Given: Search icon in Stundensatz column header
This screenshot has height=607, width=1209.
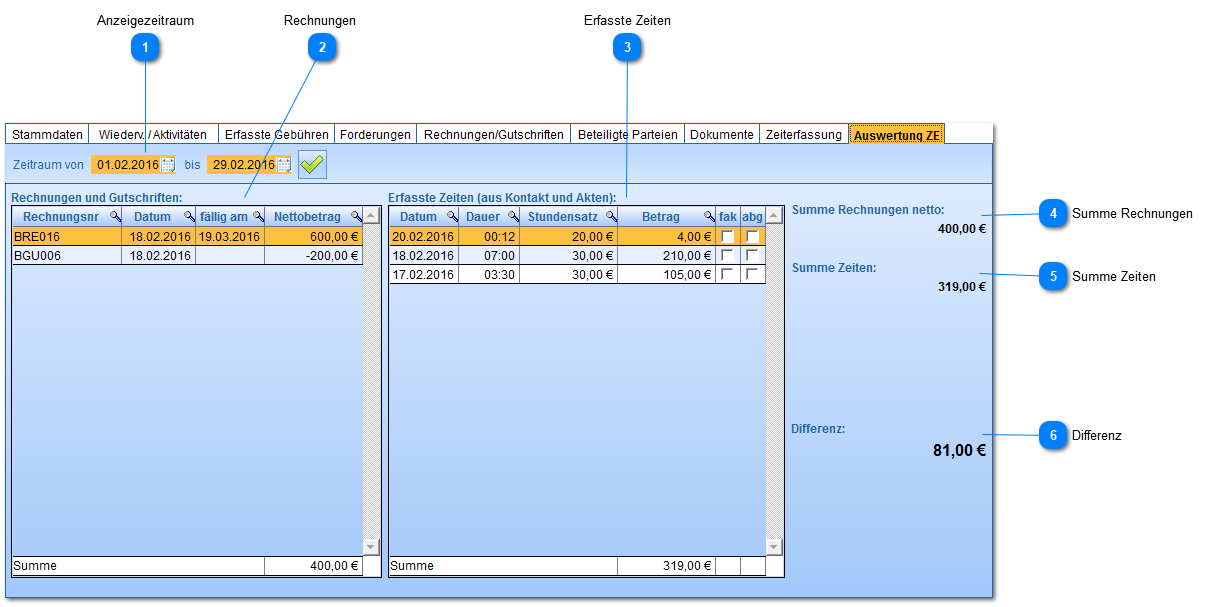Looking at the screenshot, I should [611, 217].
